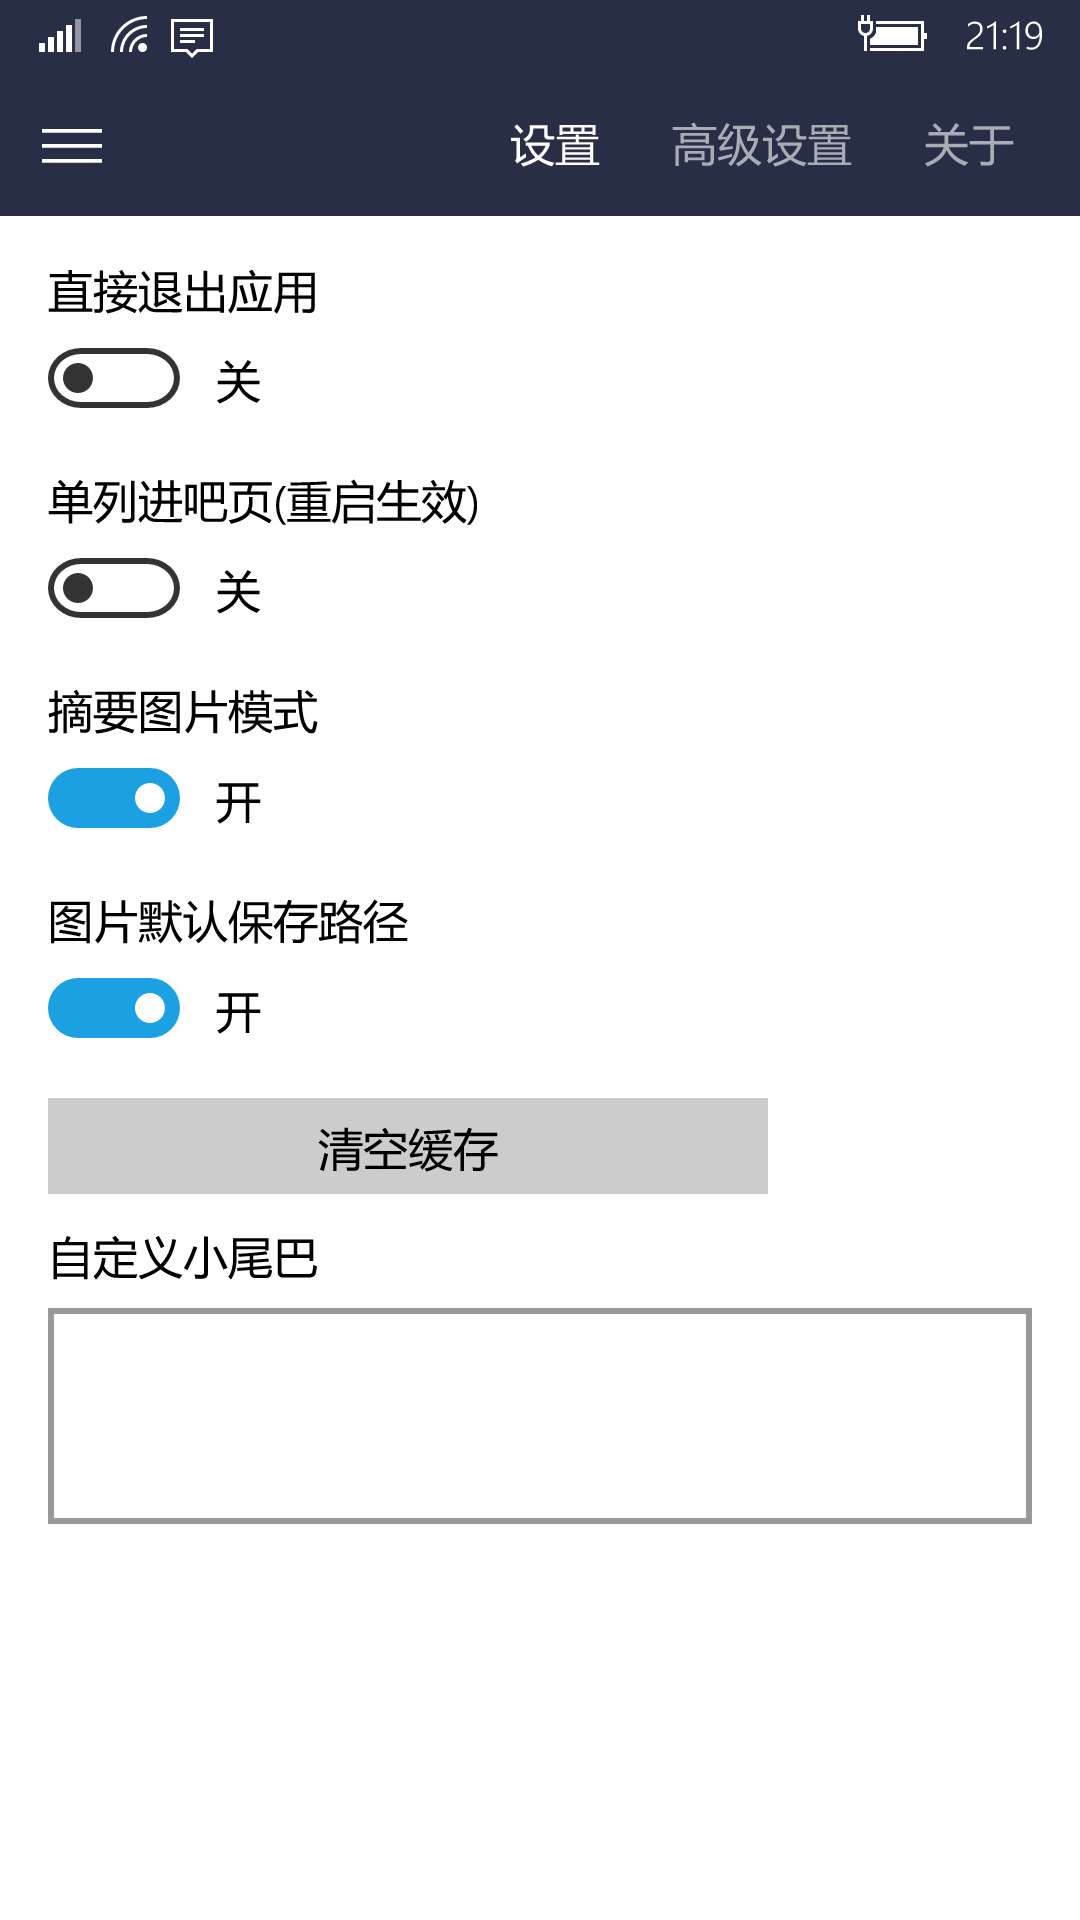Tap the 自定义小尾巴 label
The image size is (1080, 1920).
[x=183, y=1258]
